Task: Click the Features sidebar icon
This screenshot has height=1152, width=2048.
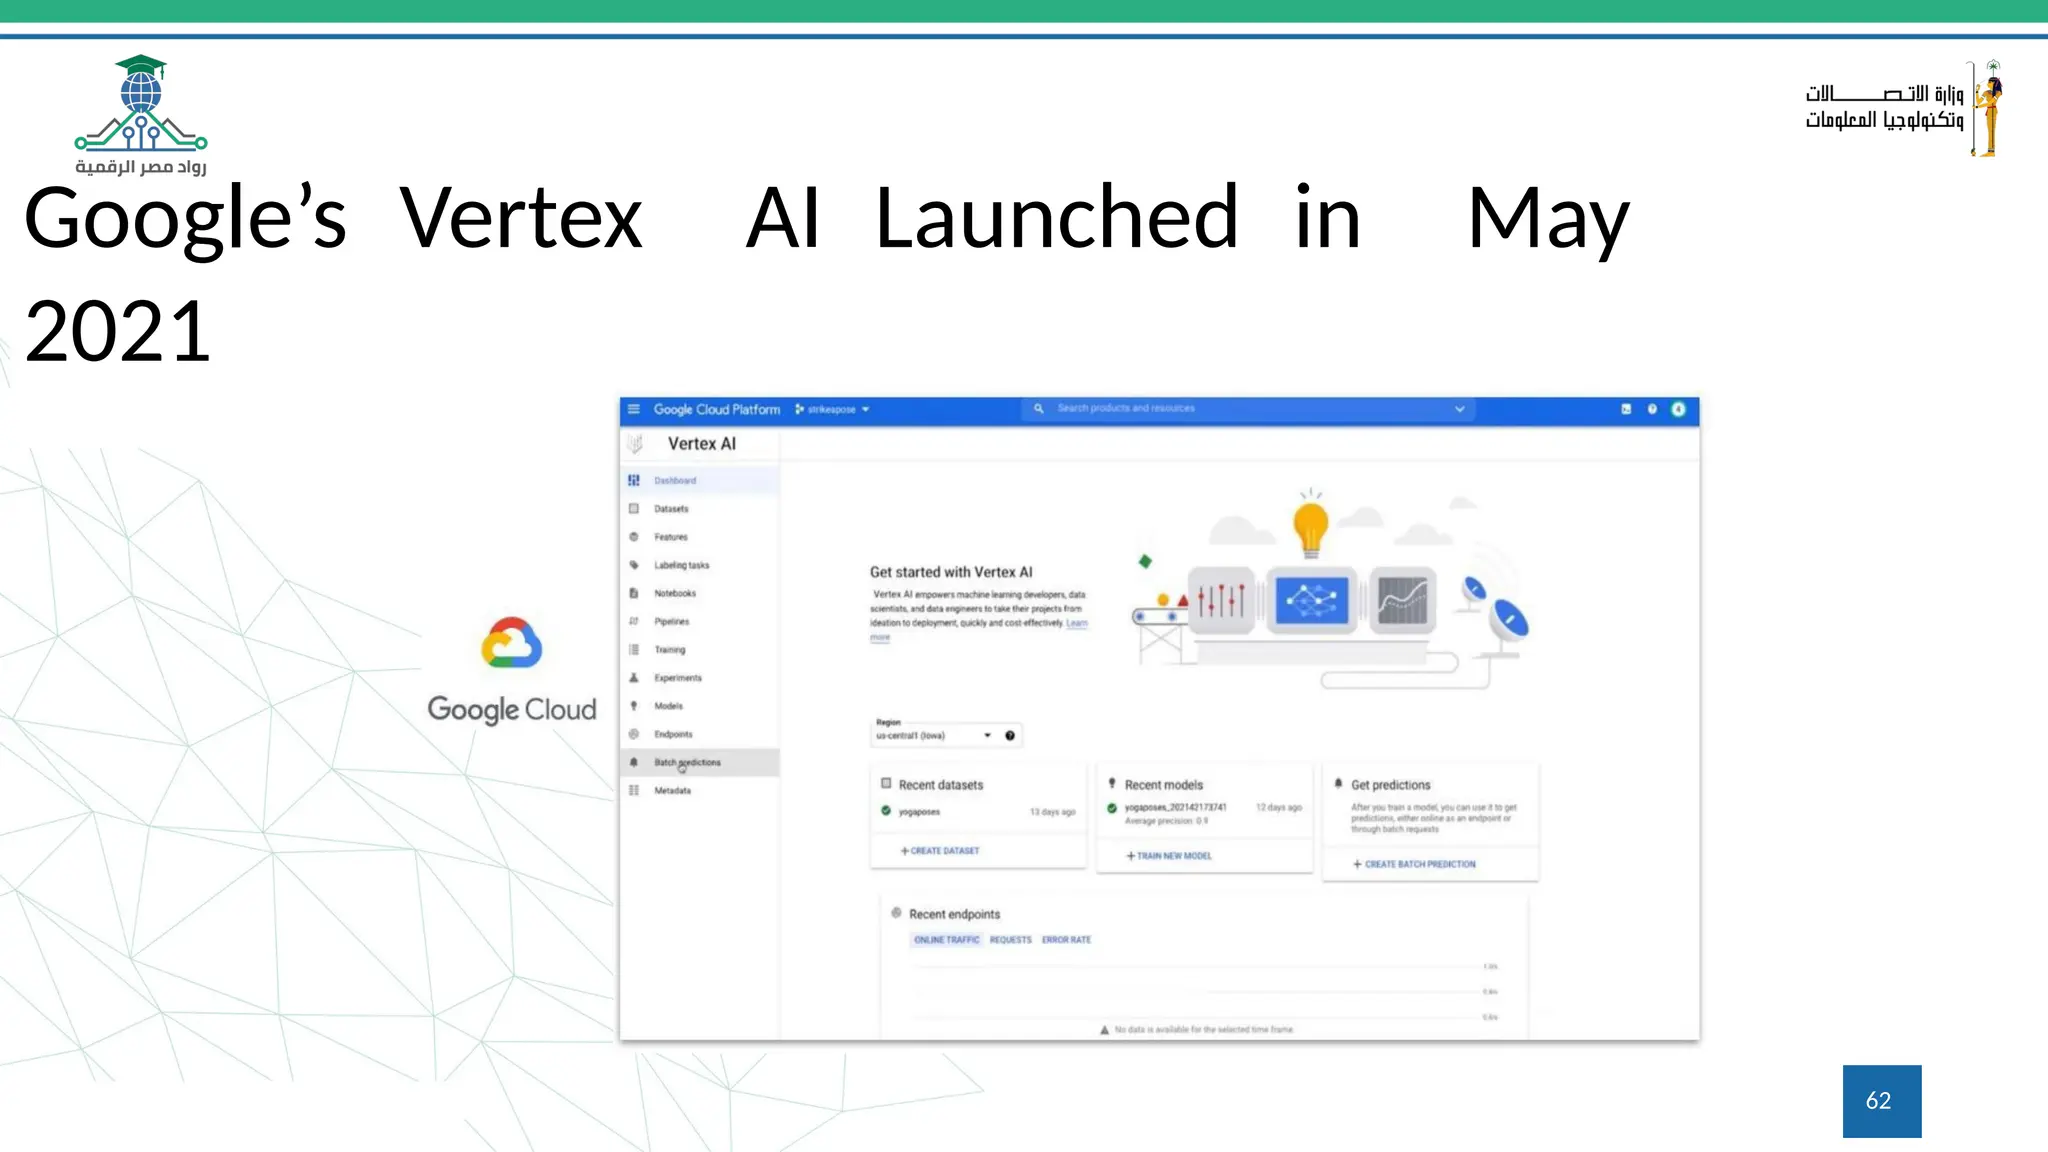Action: pyautogui.click(x=633, y=537)
